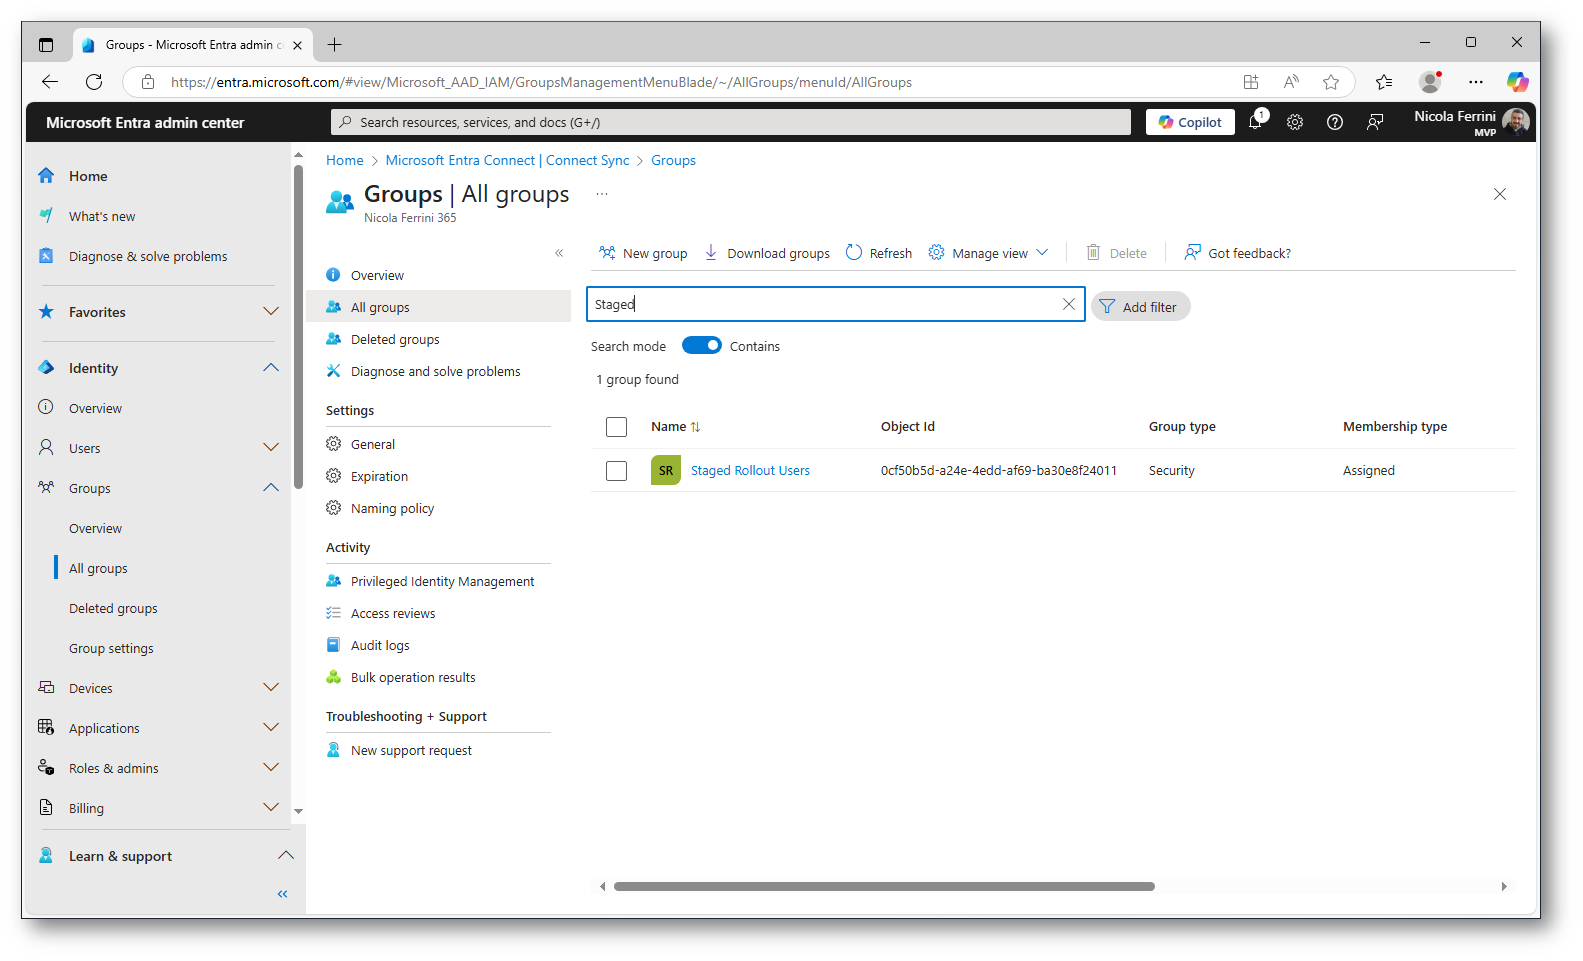Collapse the Groups navigation item

[271, 488]
